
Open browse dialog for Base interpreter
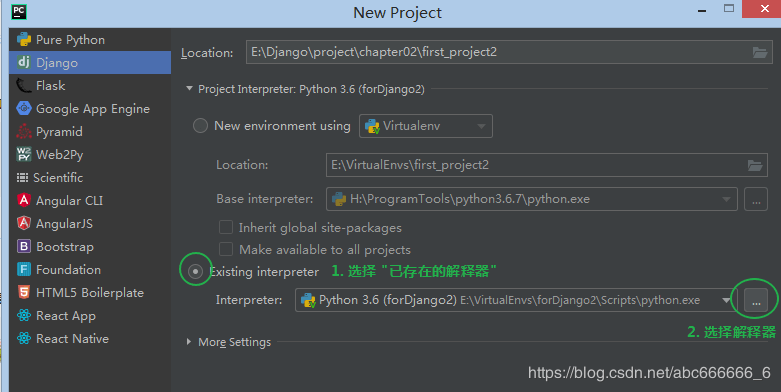[756, 199]
